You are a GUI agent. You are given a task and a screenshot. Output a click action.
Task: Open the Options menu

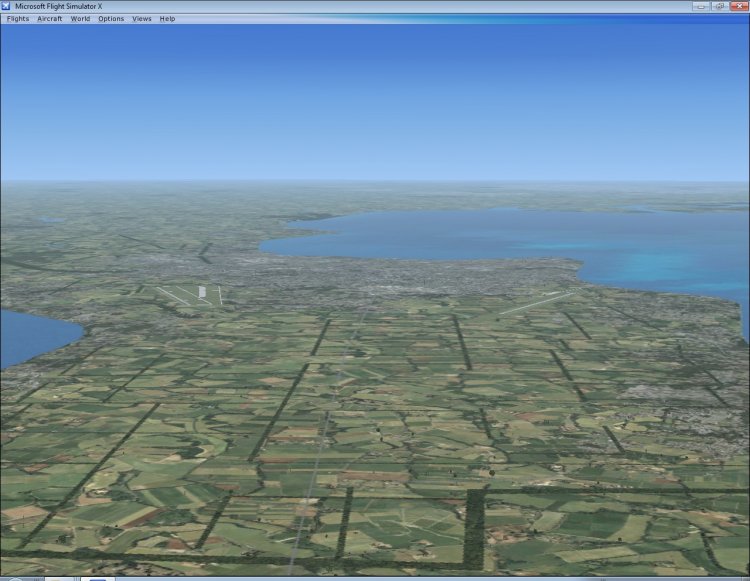[111, 19]
